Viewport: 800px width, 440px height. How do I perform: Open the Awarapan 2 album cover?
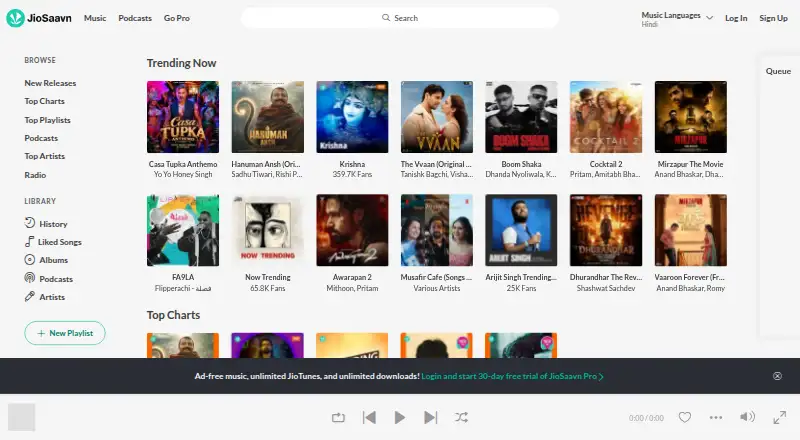point(352,230)
